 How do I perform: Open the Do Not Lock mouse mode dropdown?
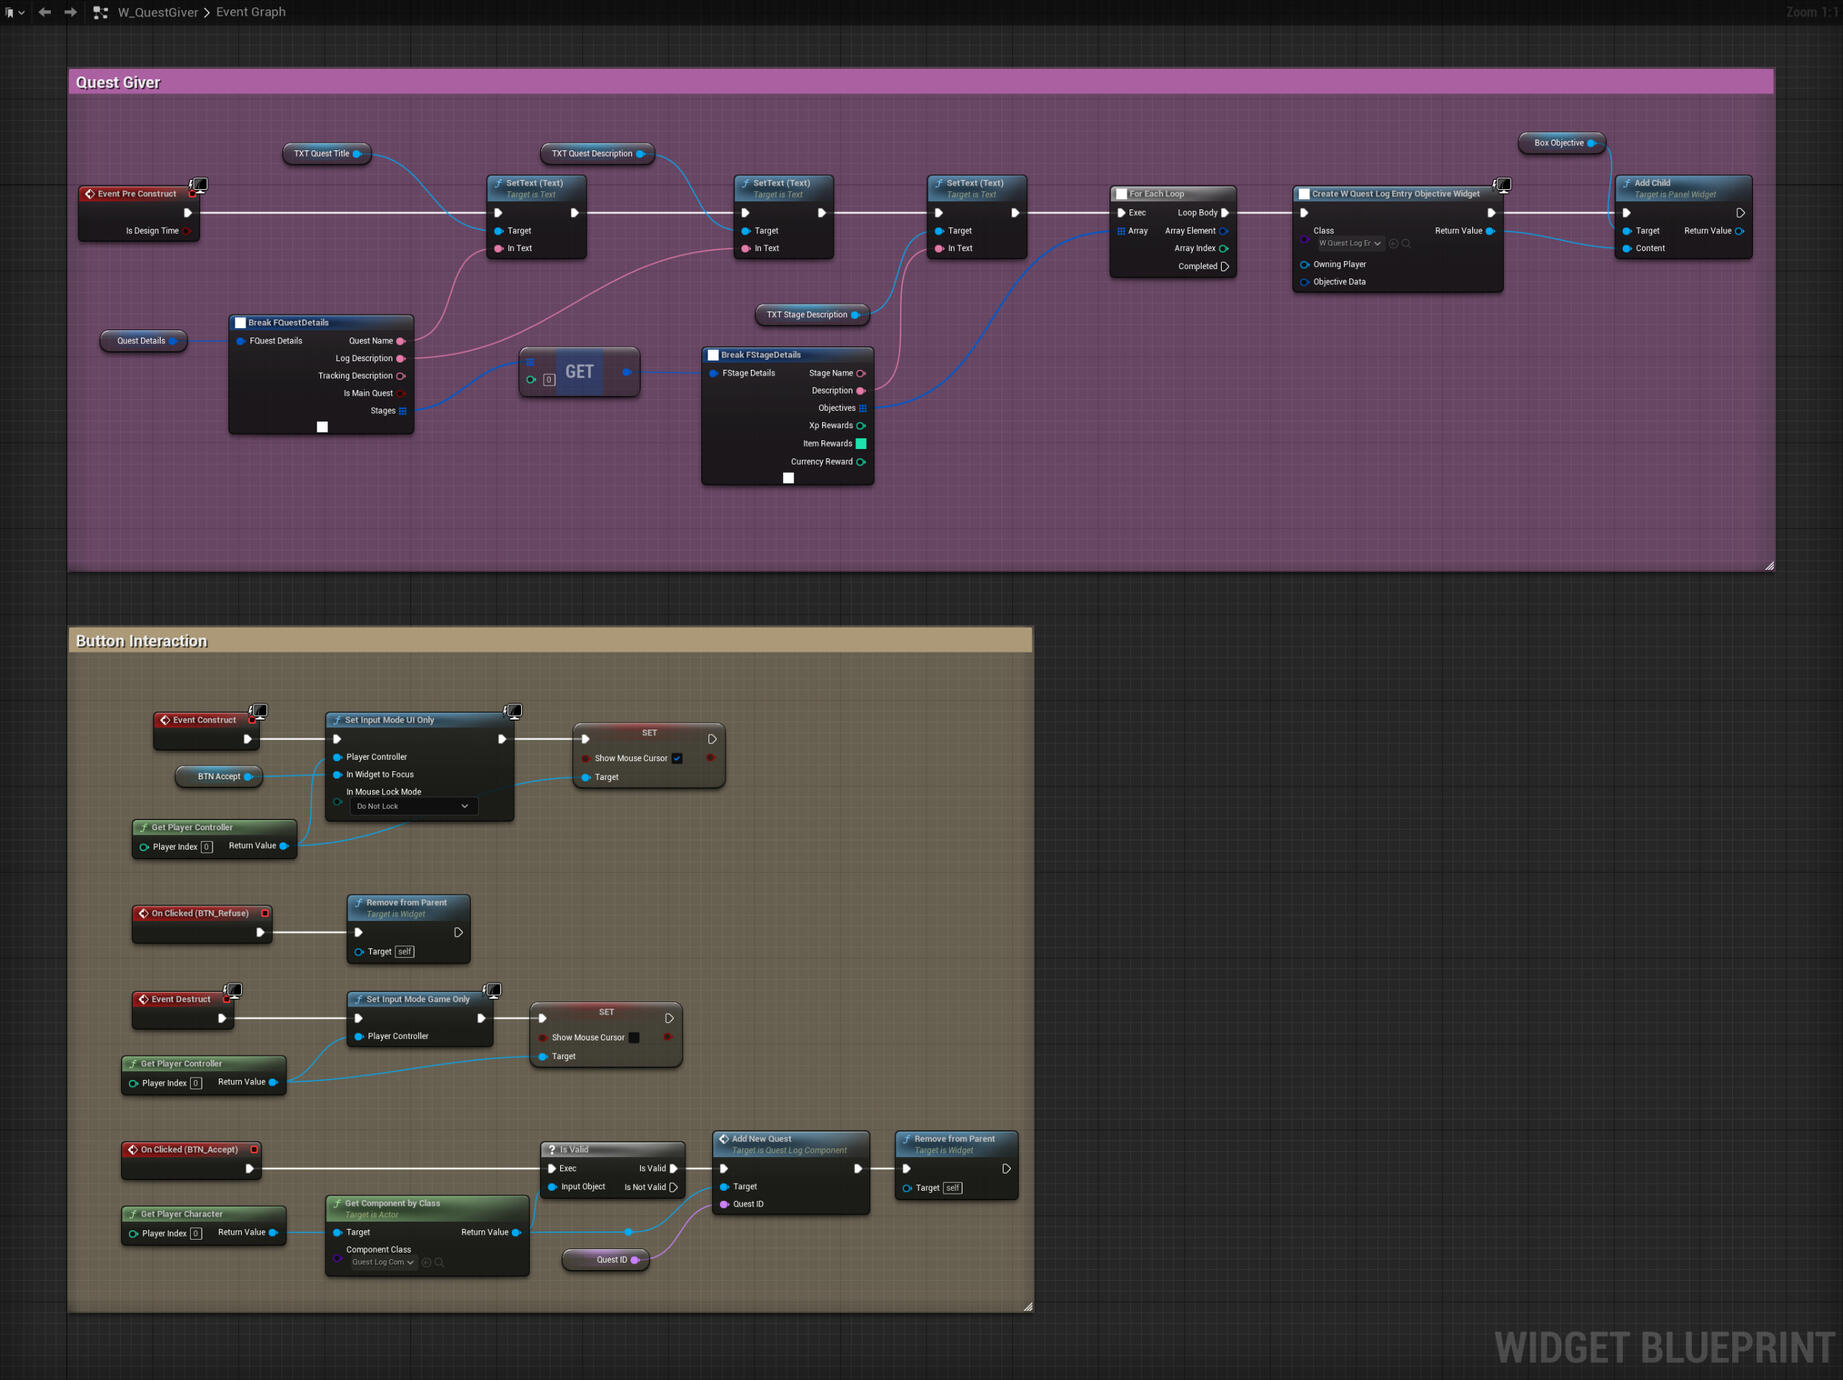(412, 806)
